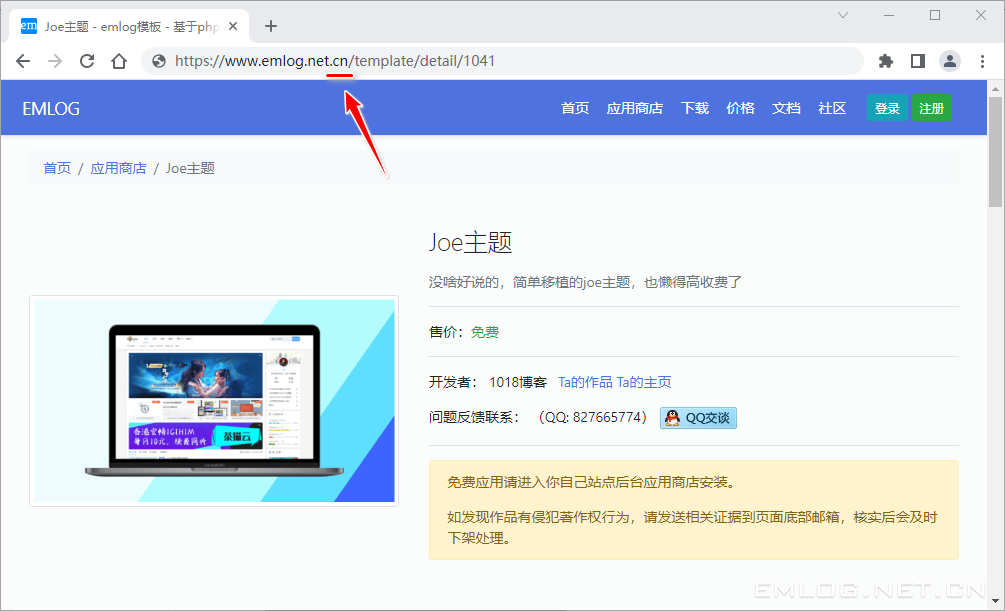Open the 文档 navigation item
The image size is (1005, 611).
click(x=786, y=108)
